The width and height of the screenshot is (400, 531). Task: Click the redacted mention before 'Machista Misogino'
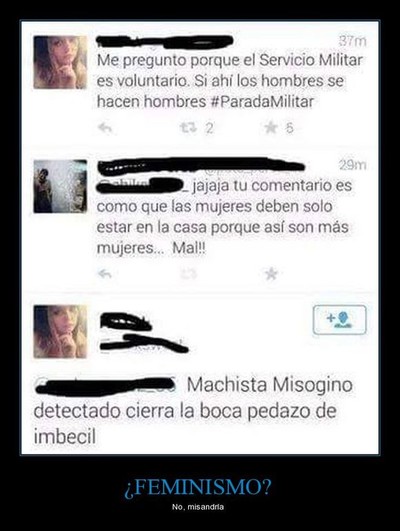[106, 385]
